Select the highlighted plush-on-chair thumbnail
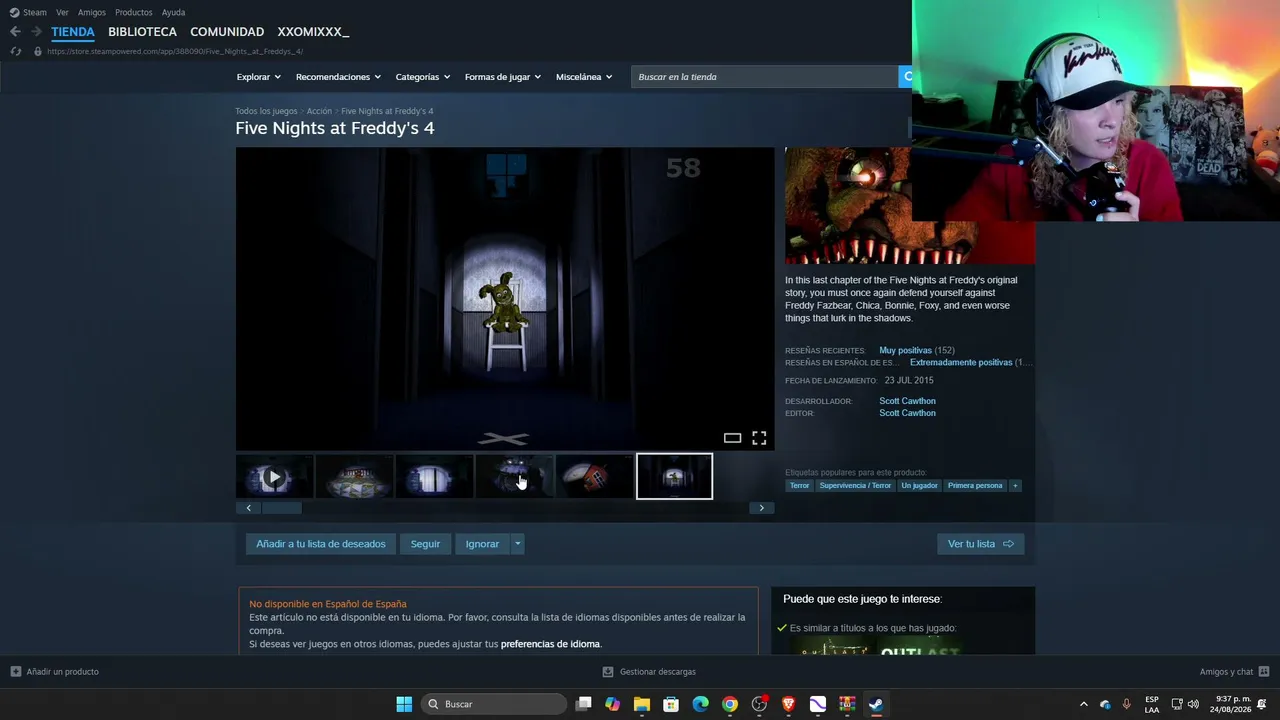1280x720 pixels. click(x=674, y=477)
